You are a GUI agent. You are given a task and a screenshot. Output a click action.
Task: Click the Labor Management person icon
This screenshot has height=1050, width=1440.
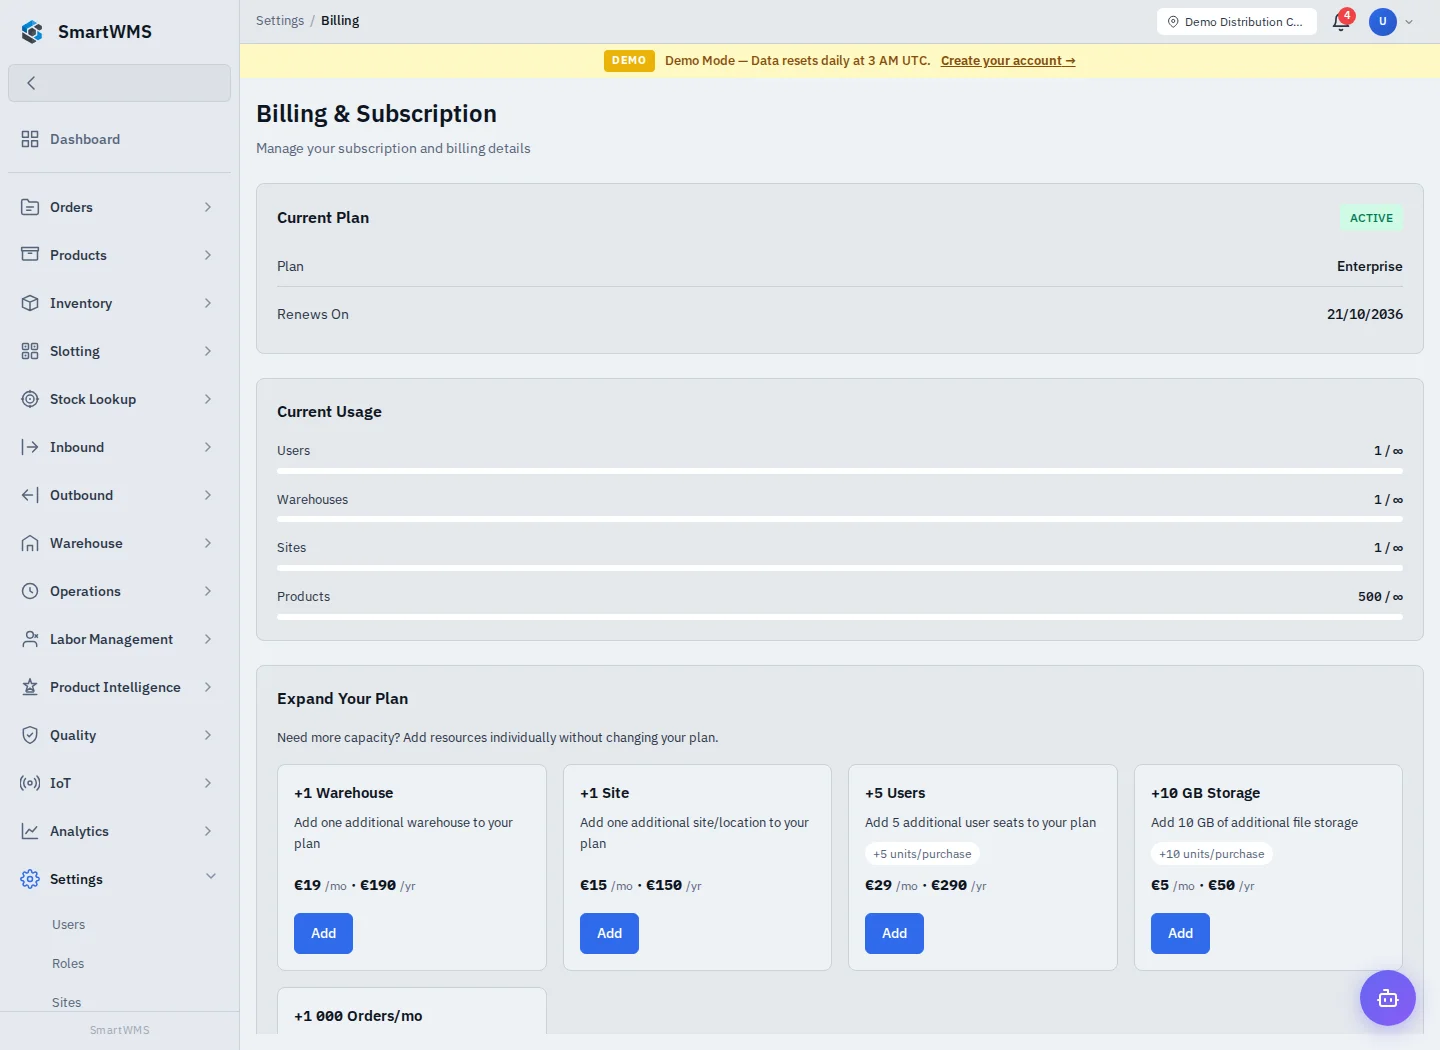click(30, 639)
